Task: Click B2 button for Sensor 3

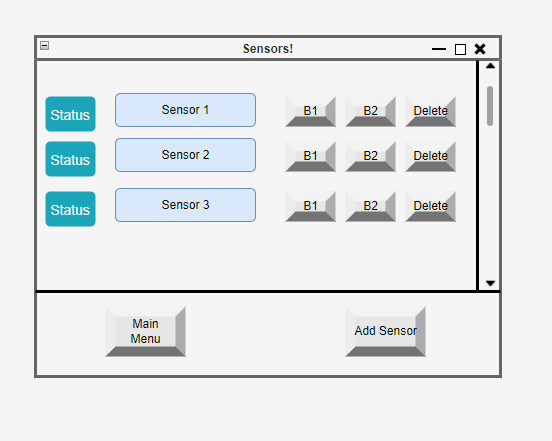Action: (x=370, y=206)
